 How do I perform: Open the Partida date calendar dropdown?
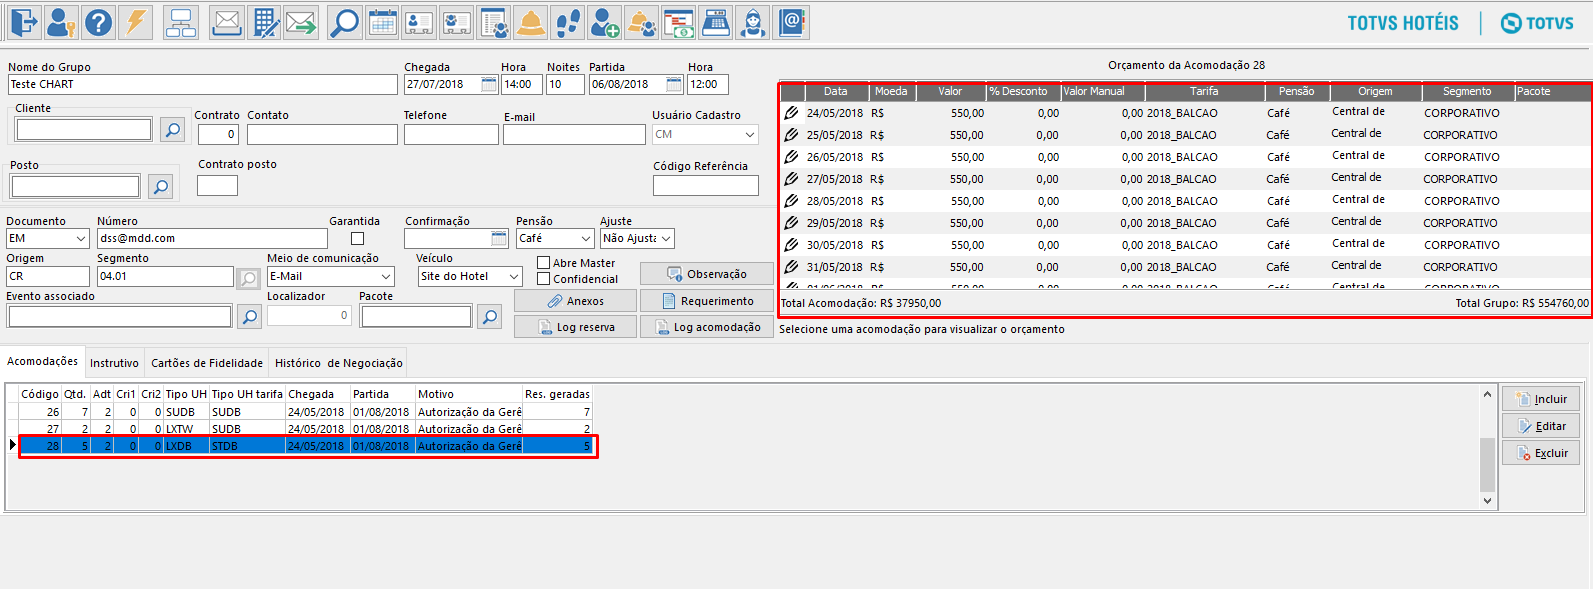[673, 85]
